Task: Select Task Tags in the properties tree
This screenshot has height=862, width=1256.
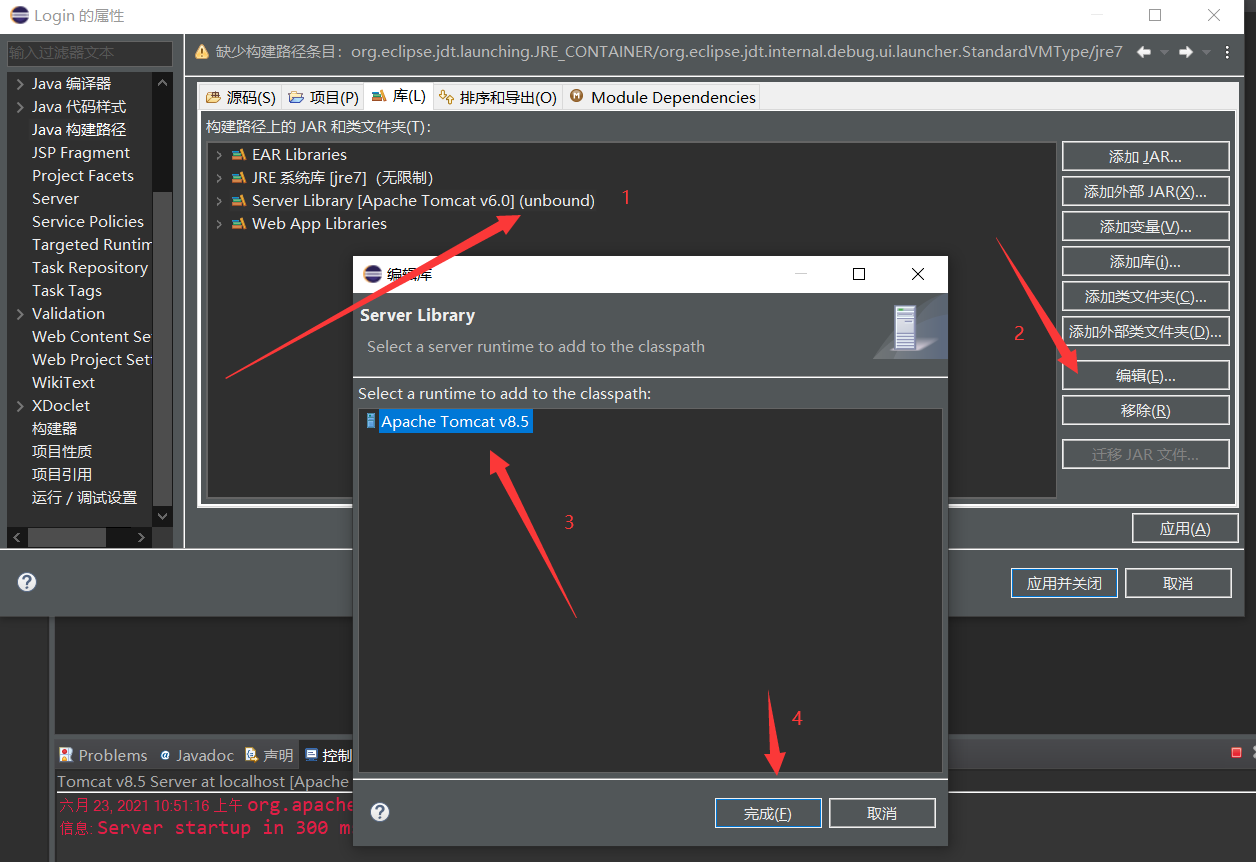Action: pos(67,291)
